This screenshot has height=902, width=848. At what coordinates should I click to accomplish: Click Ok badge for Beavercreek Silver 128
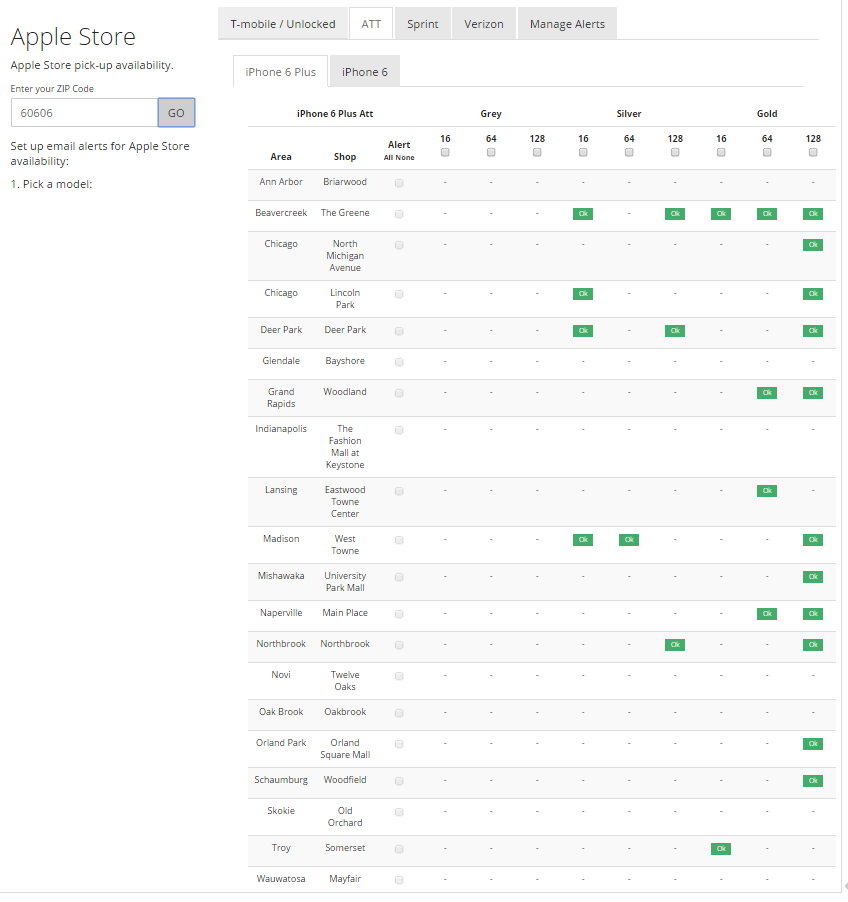point(675,214)
